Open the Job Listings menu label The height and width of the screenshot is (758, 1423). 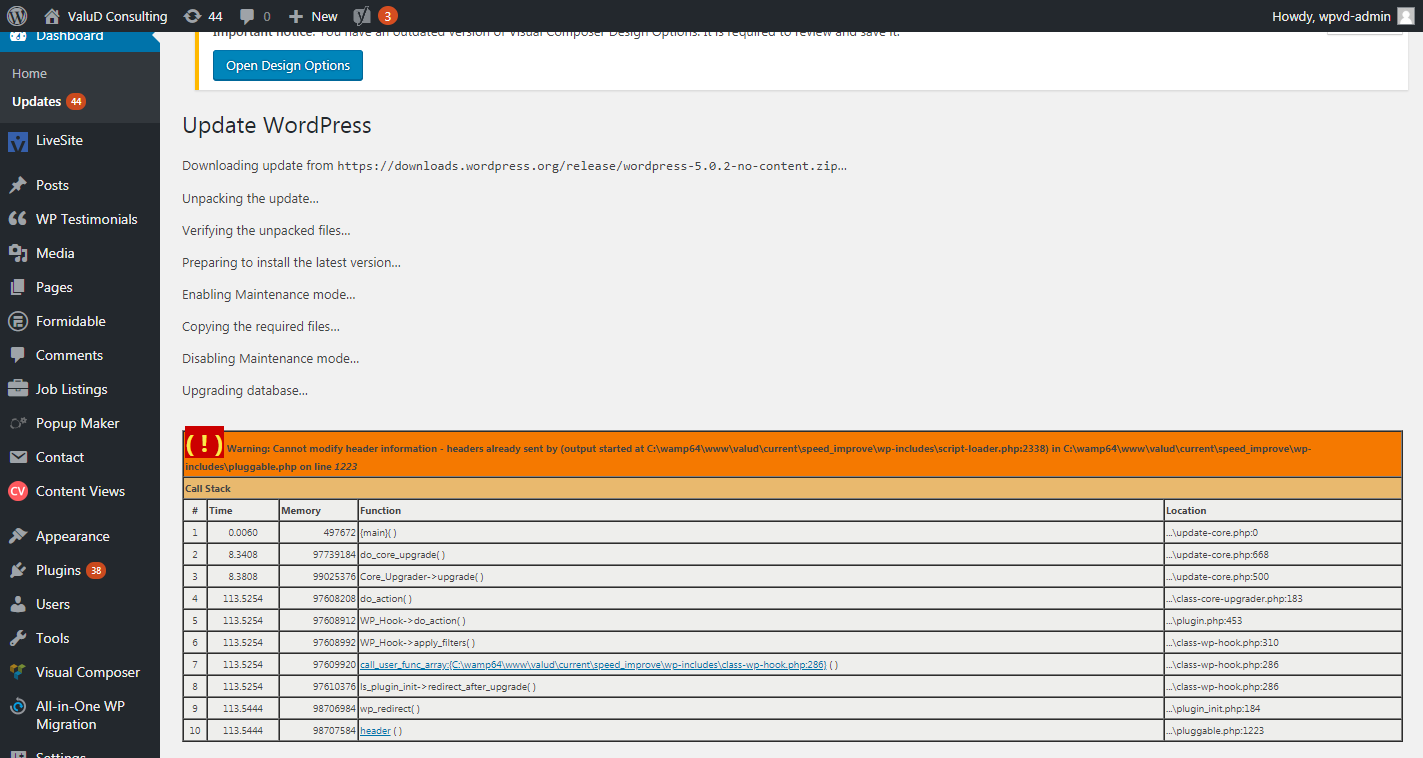click(x=72, y=389)
